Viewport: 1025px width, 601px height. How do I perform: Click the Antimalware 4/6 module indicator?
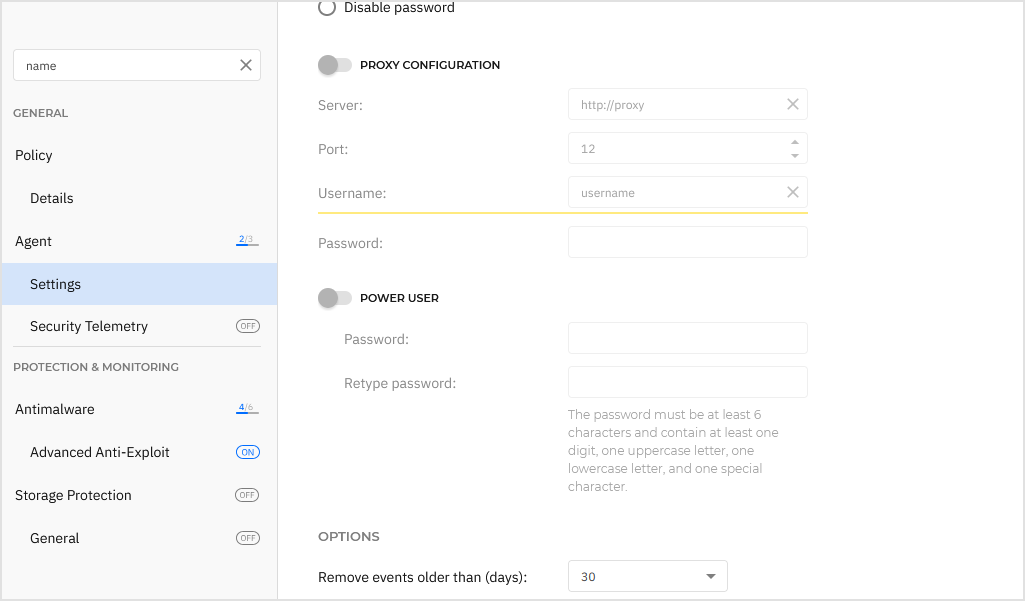246,409
